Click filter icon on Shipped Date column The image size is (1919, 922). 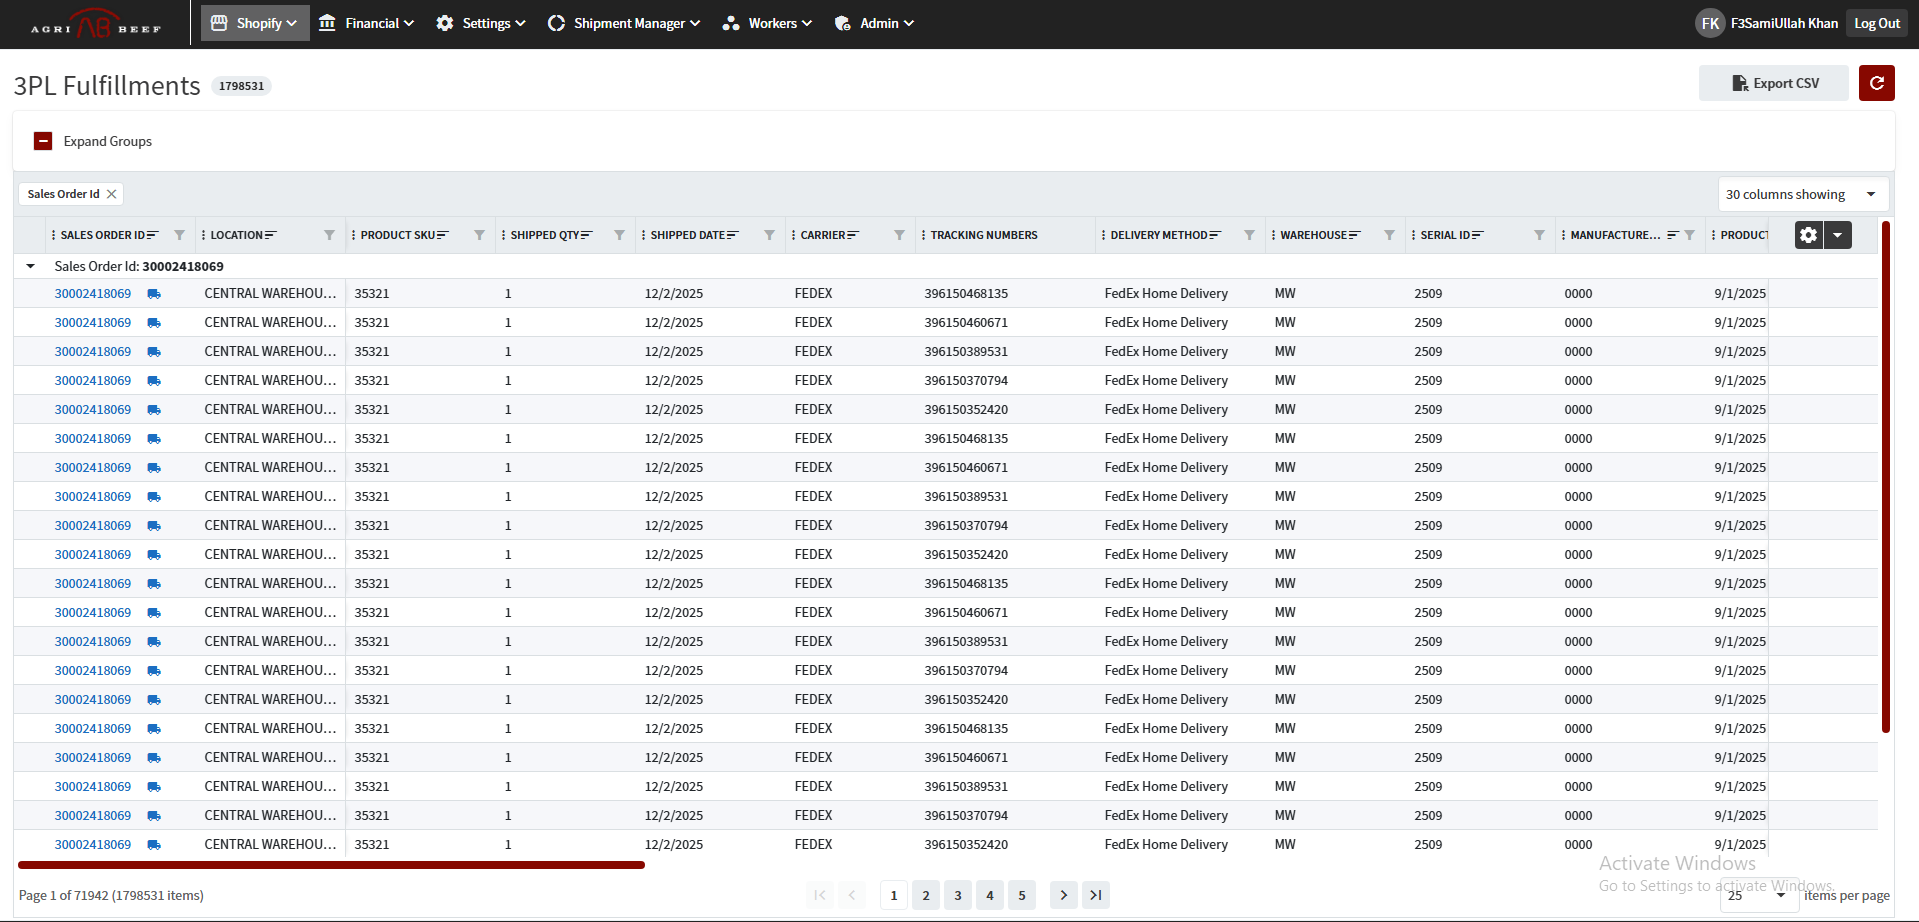769,235
